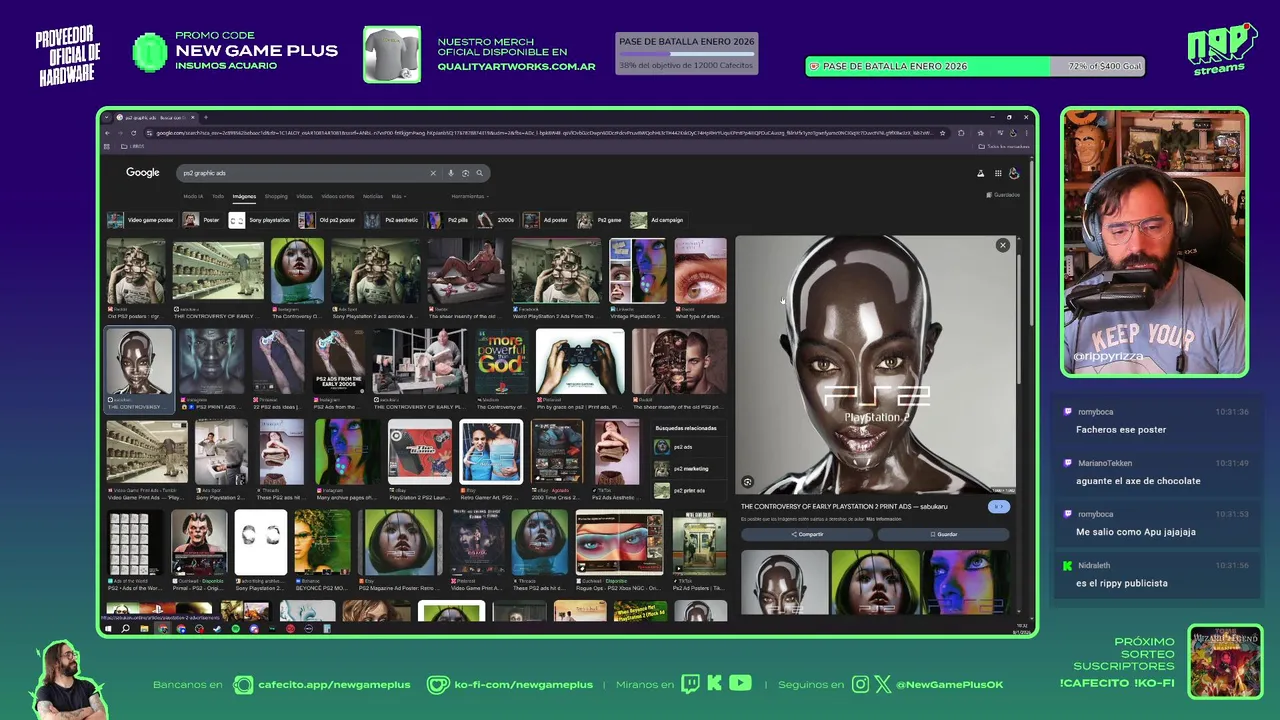The width and height of the screenshot is (1280, 720).
Task: Clear the Google search box text
Action: pos(433,173)
